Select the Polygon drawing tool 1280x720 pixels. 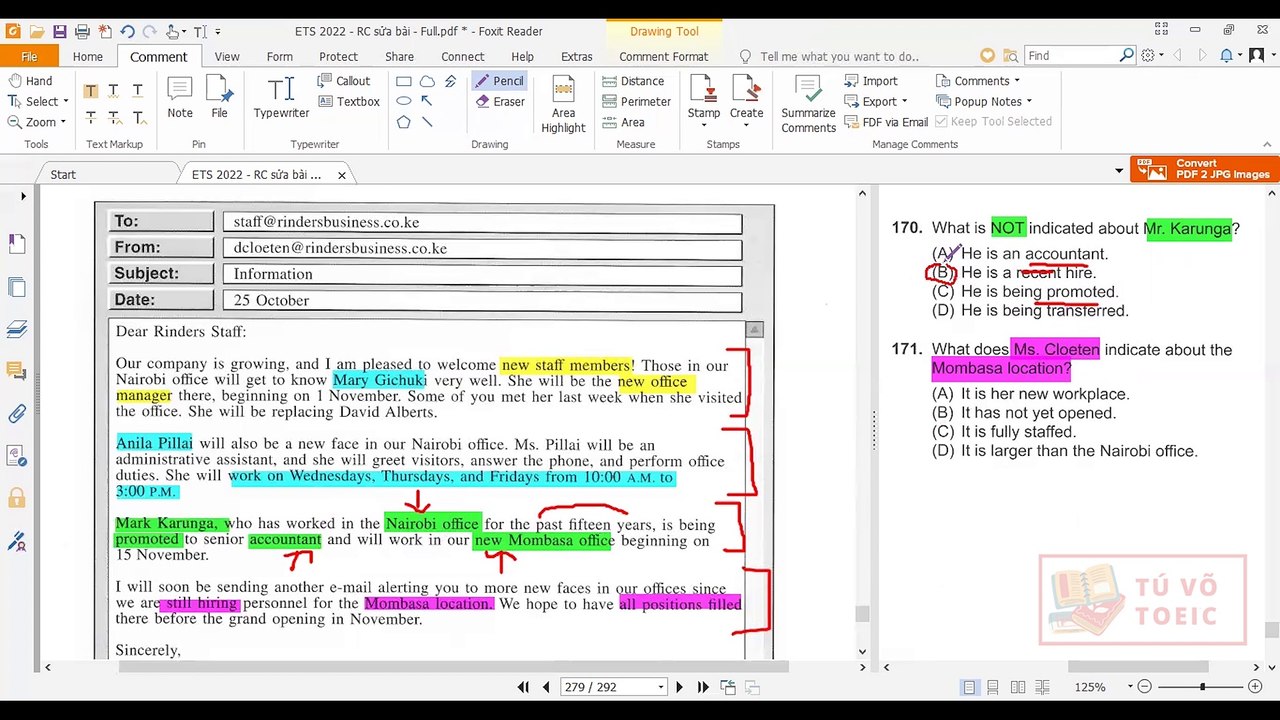click(404, 122)
